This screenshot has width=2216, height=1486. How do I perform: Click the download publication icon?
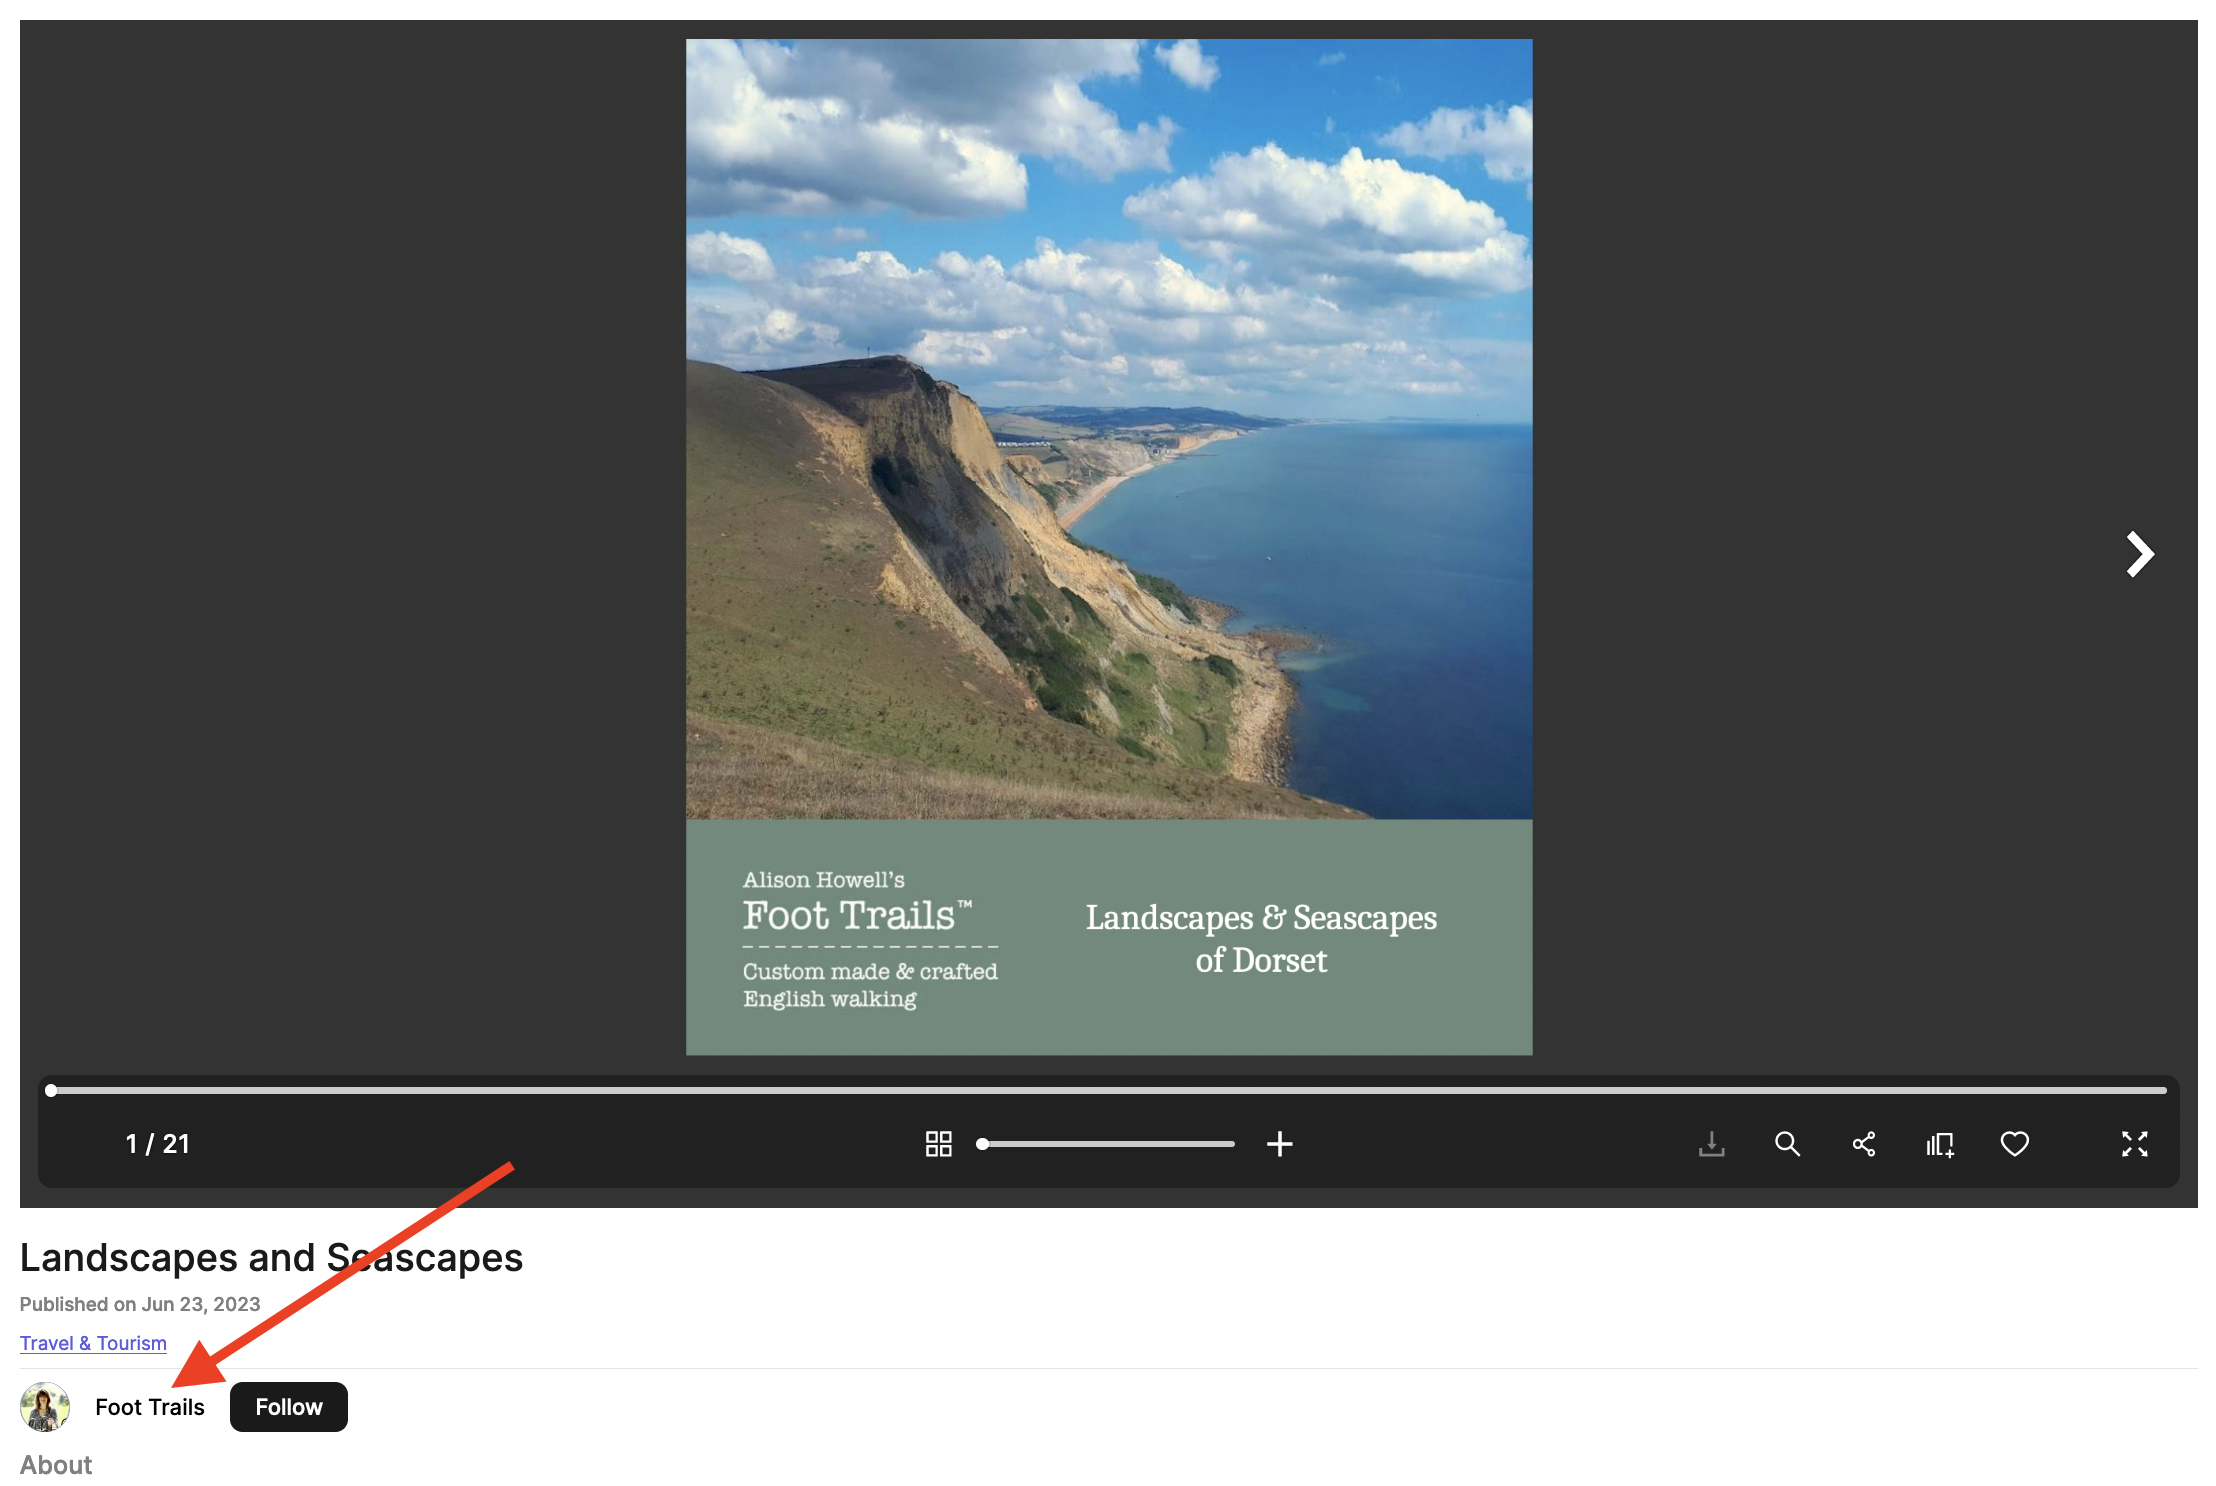pyautogui.click(x=1711, y=1144)
